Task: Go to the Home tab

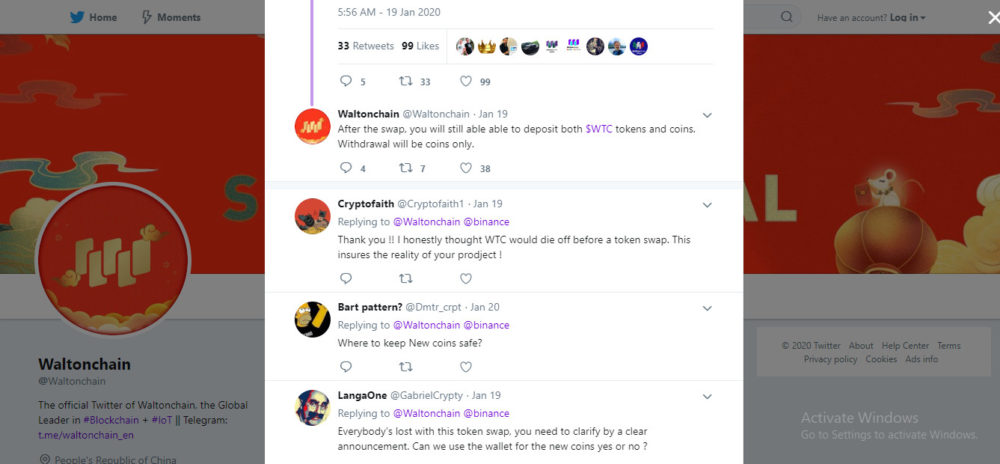Action: point(93,17)
